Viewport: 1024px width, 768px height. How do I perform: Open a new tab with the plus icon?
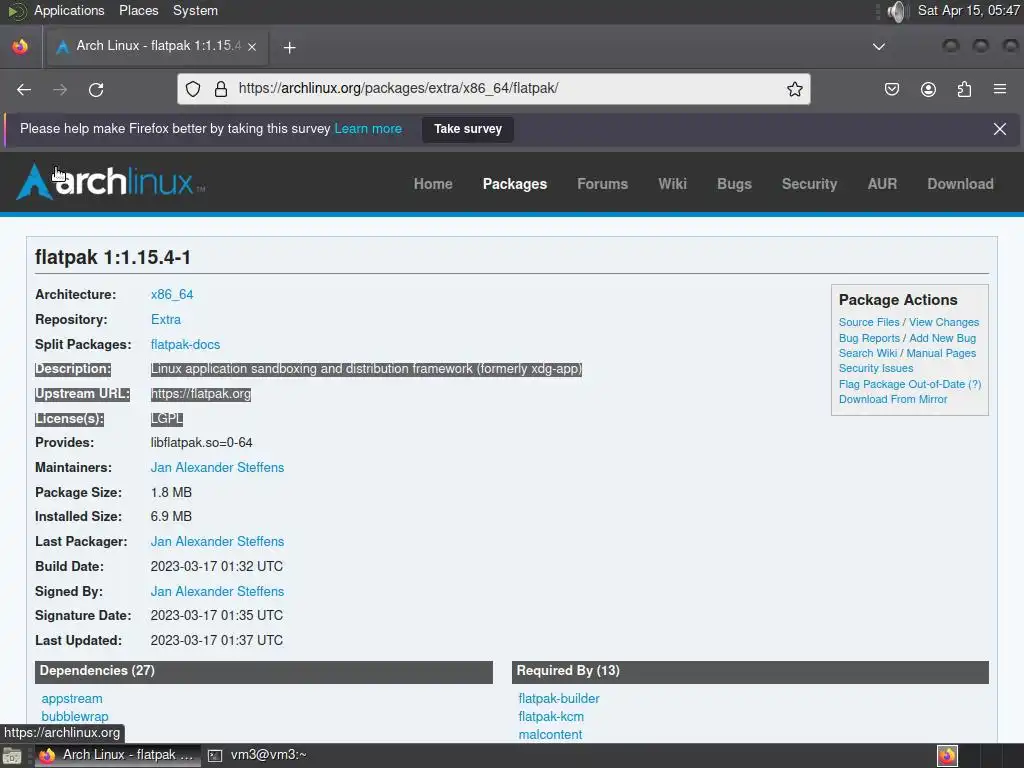(289, 47)
